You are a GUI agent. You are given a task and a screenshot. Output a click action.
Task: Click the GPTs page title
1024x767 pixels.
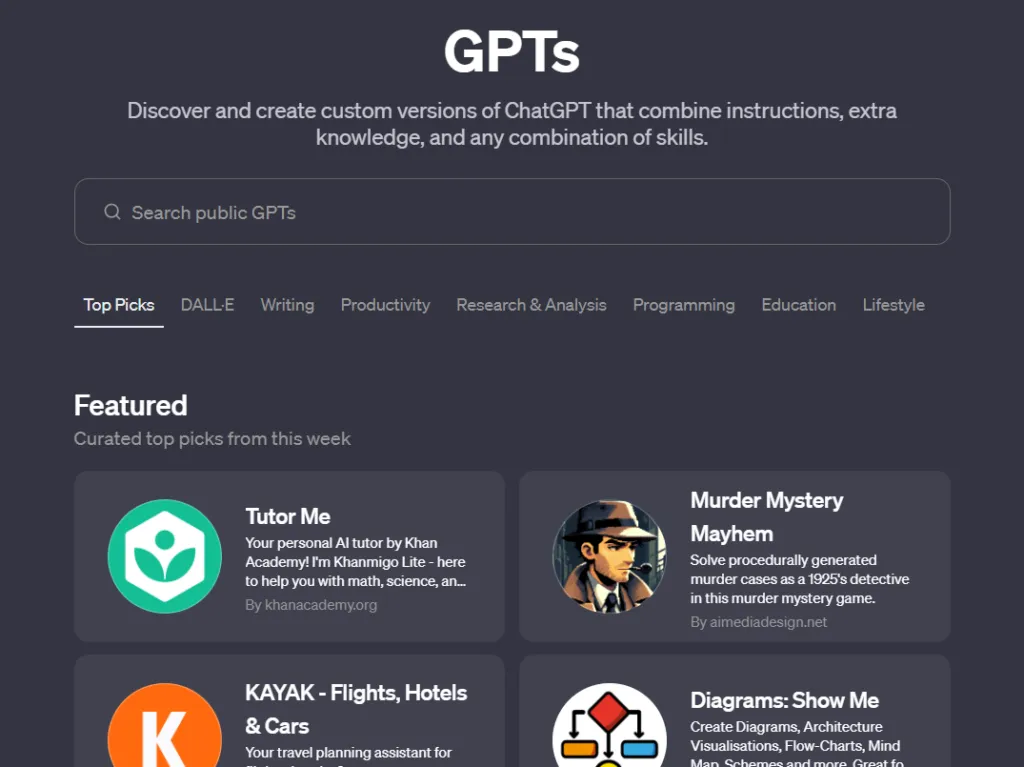[x=512, y=51]
